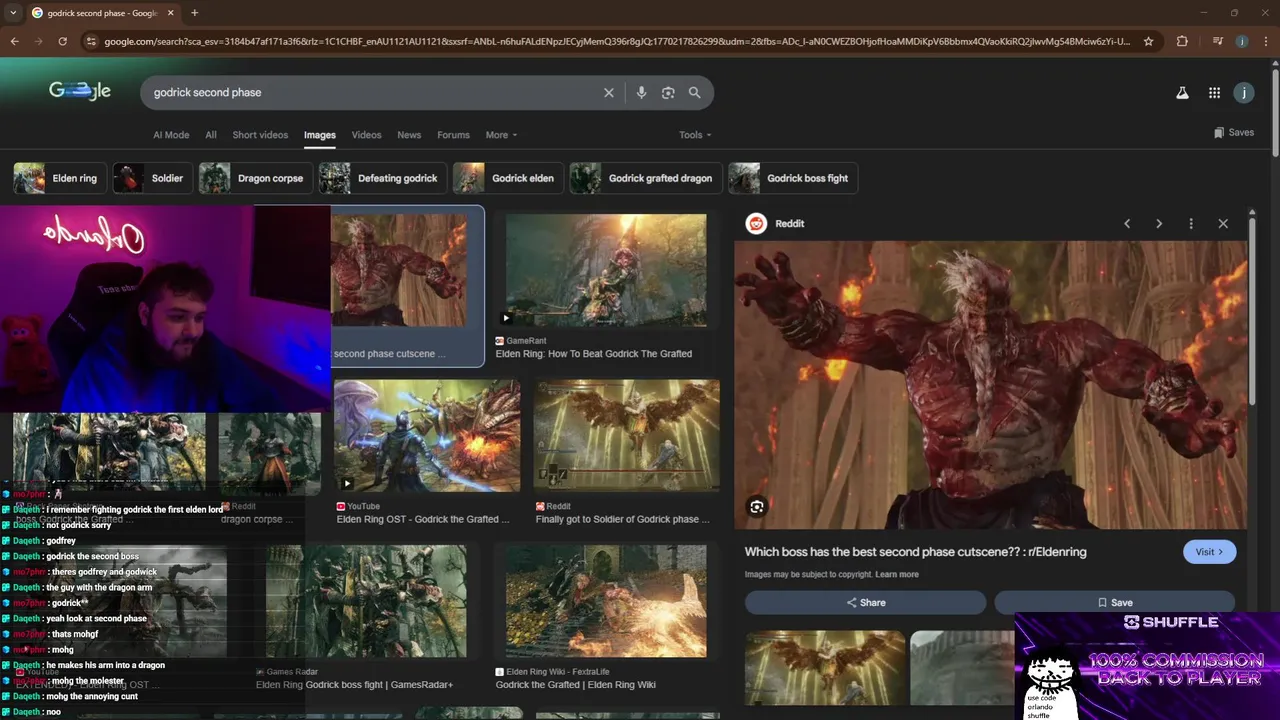Click the browser address bar
The image size is (1280, 720).
tap(617, 41)
